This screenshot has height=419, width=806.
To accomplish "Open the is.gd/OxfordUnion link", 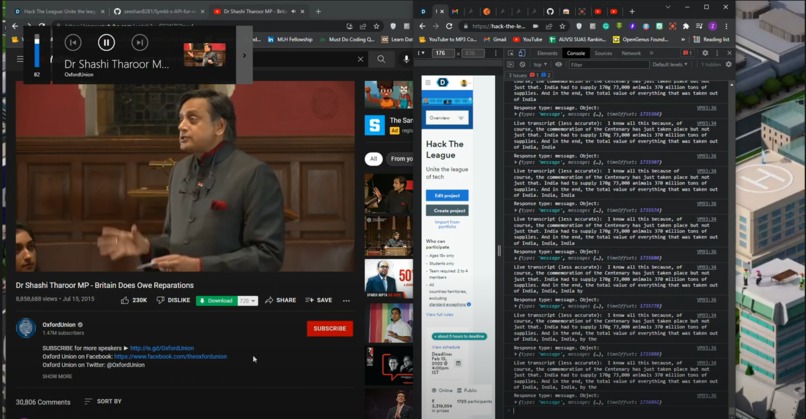I will [x=162, y=348].
